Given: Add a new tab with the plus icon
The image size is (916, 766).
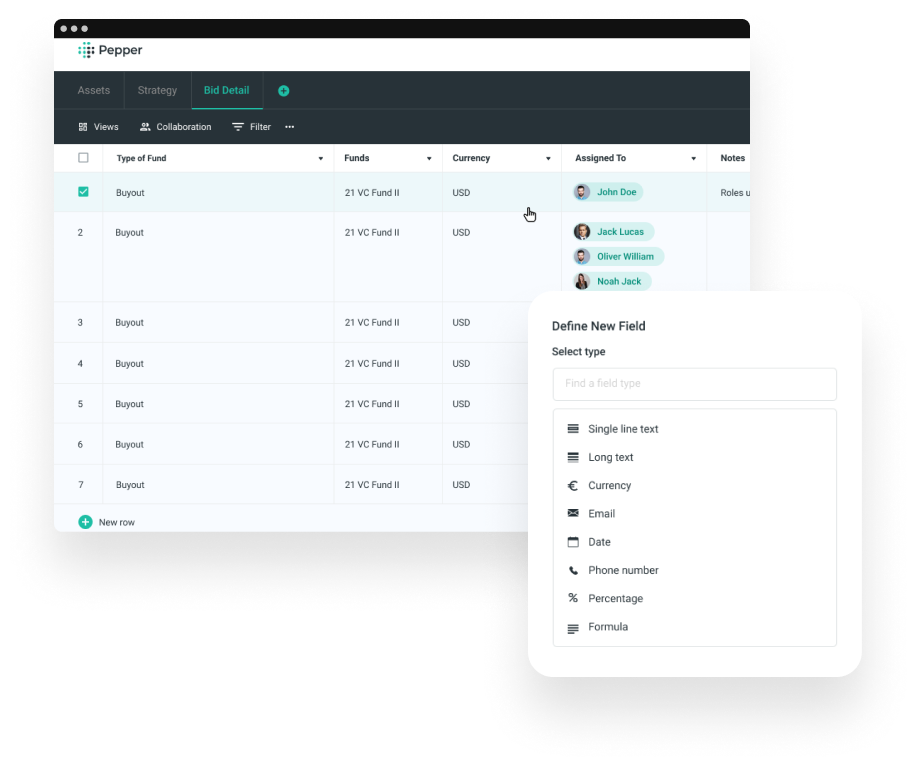Looking at the screenshot, I should coord(283,91).
